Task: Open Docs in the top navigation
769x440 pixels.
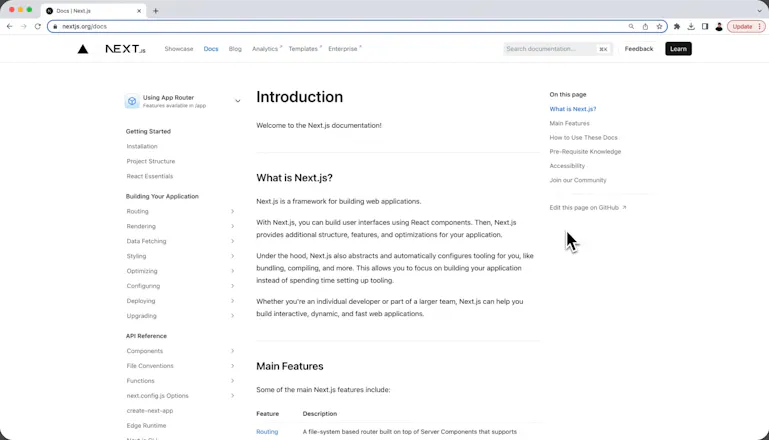Action: point(211,49)
